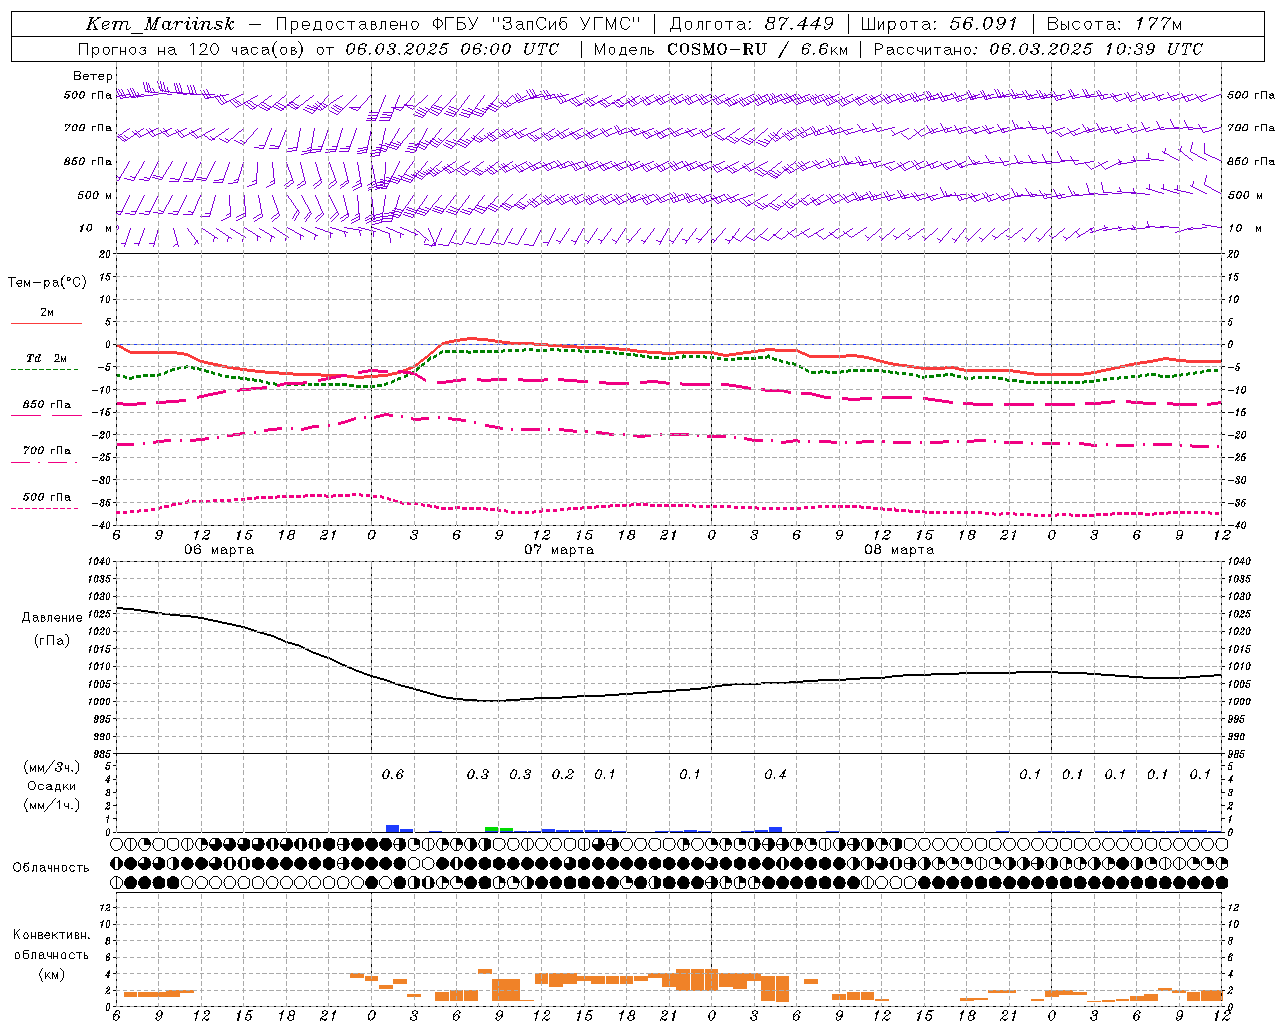Click the date label 08 марта
The image size is (1280, 1024).
click(899, 550)
